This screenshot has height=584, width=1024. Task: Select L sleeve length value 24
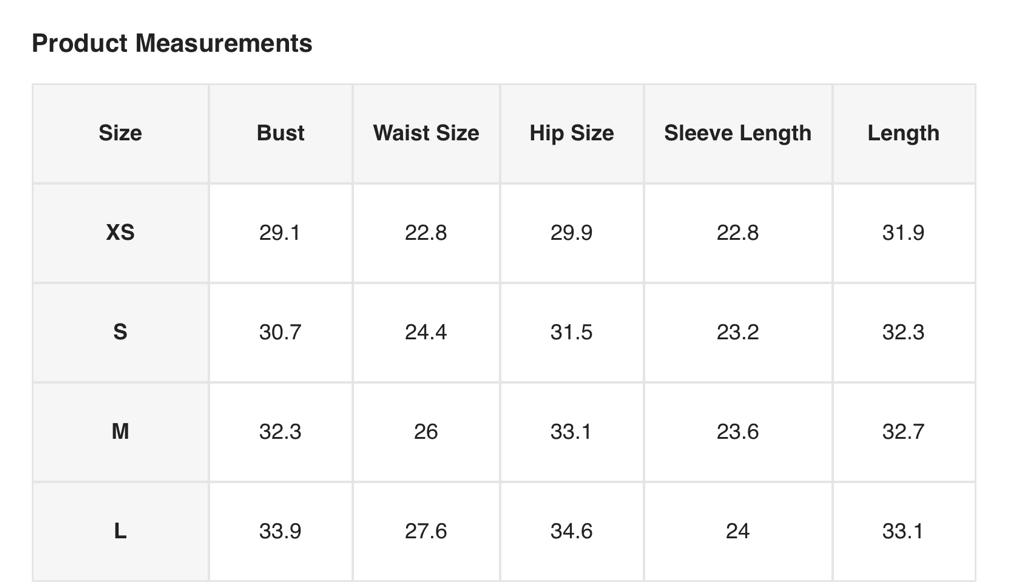pos(737,531)
